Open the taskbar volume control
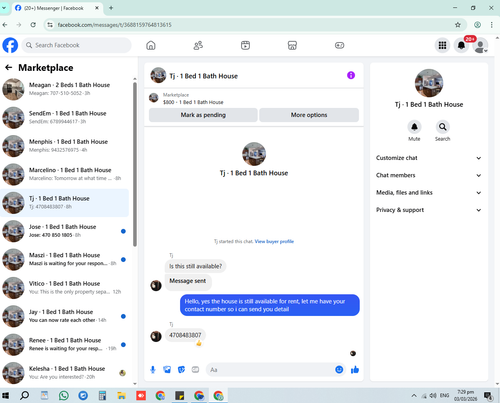 pyautogui.click(x=433, y=396)
